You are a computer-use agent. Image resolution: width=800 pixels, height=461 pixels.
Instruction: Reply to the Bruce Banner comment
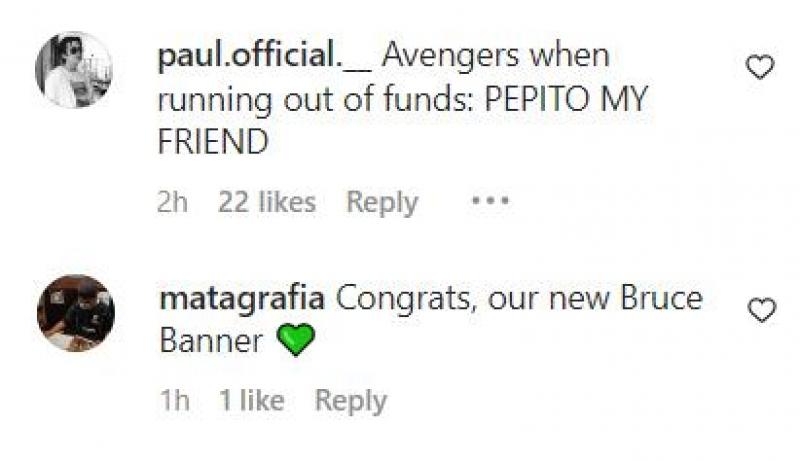click(x=350, y=401)
